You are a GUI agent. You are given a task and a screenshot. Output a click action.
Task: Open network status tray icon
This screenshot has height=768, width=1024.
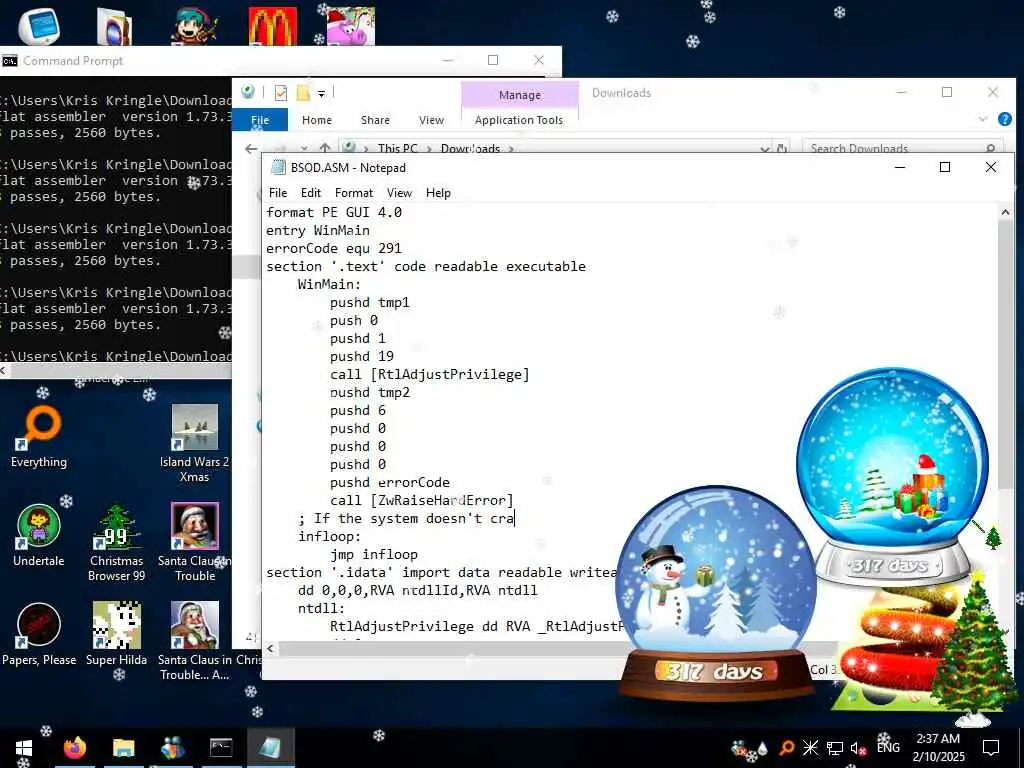835,748
